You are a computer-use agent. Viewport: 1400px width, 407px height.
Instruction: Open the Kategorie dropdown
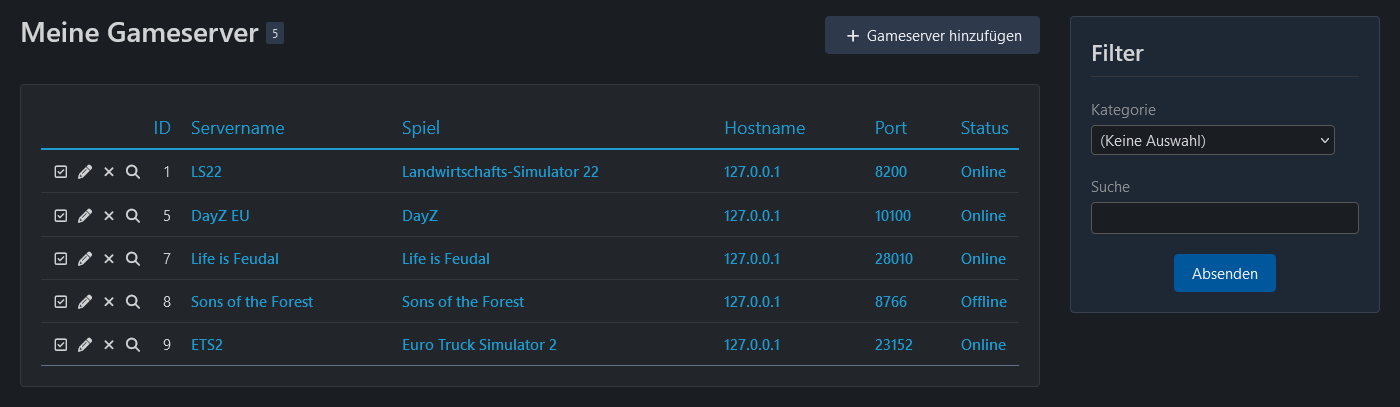[x=1212, y=141]
